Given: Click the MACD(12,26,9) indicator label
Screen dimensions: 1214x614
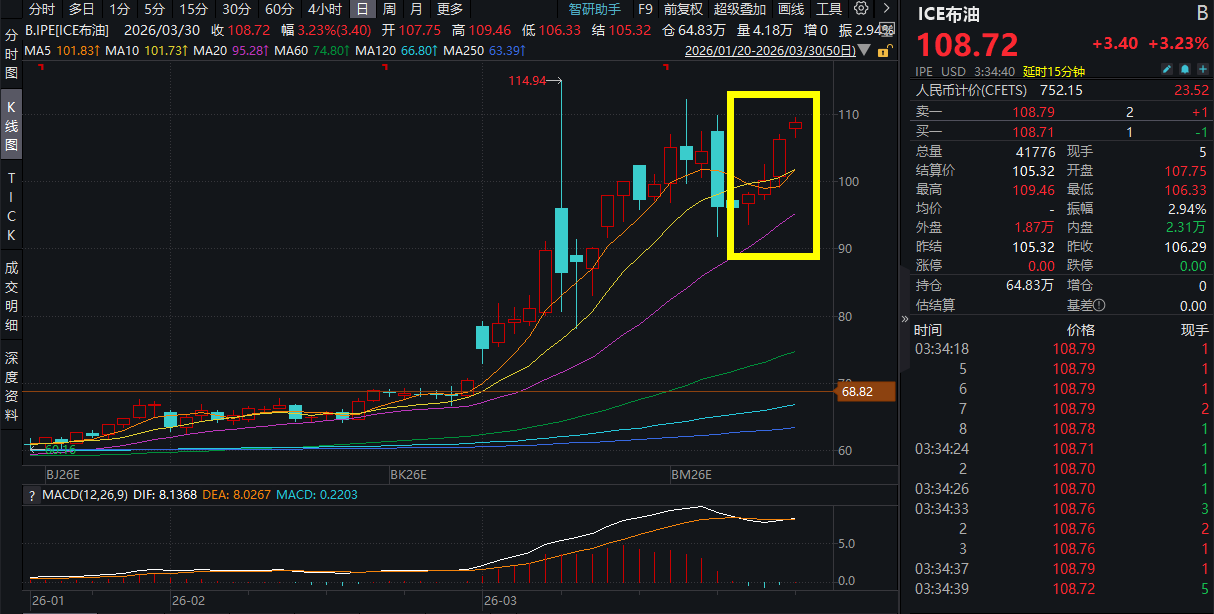Looking at the screenshot, I should pos(83,495).
